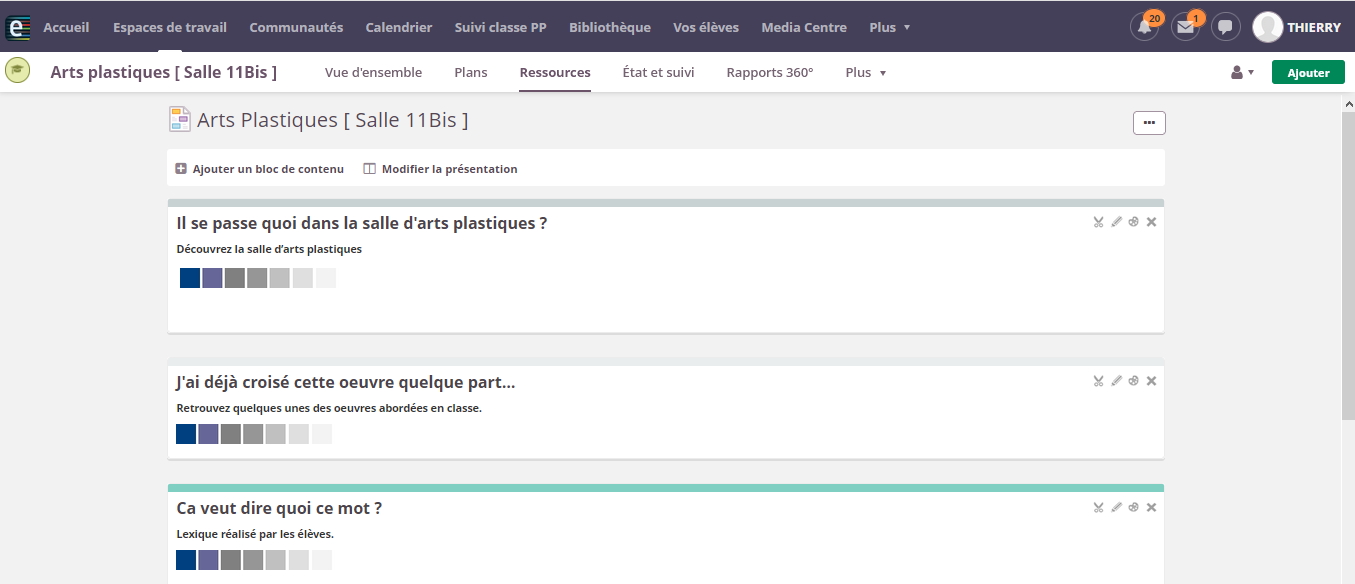Viewport: 1355px width, 584px height.
Task: Open the mail inbox envelope icon
Action: 1186,27
